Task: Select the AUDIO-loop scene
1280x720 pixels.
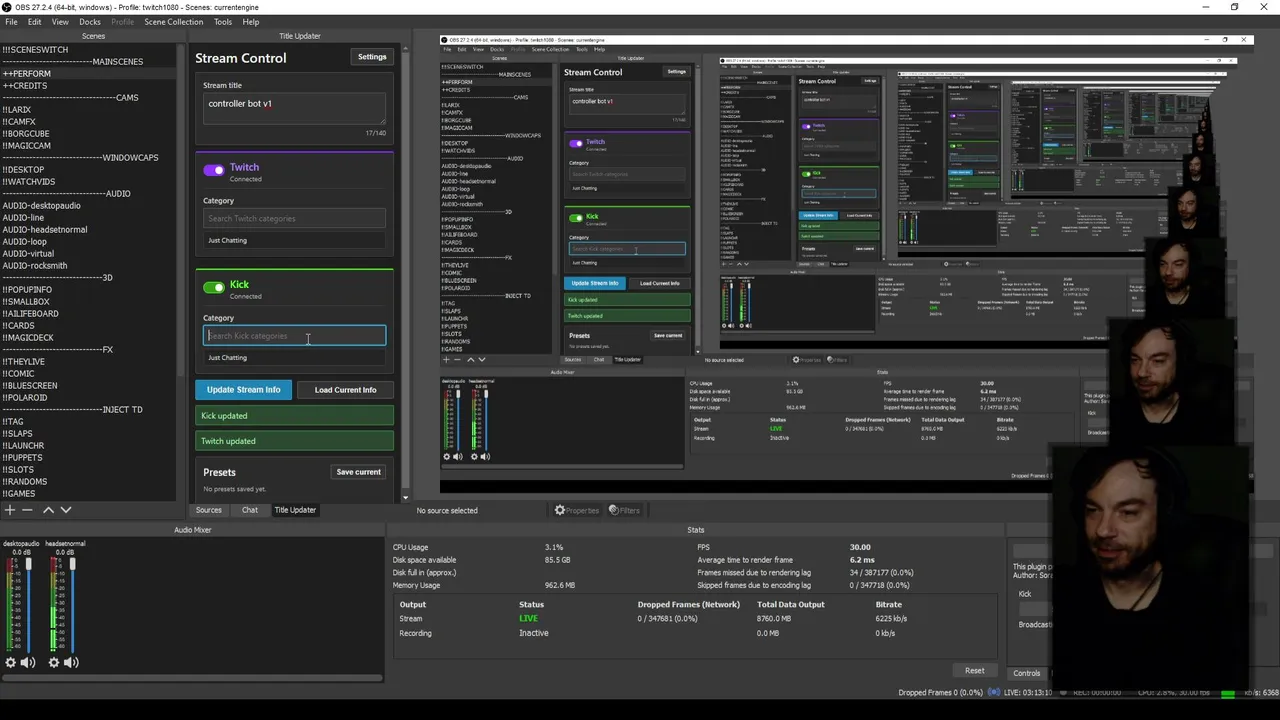Action: [90, 242]
